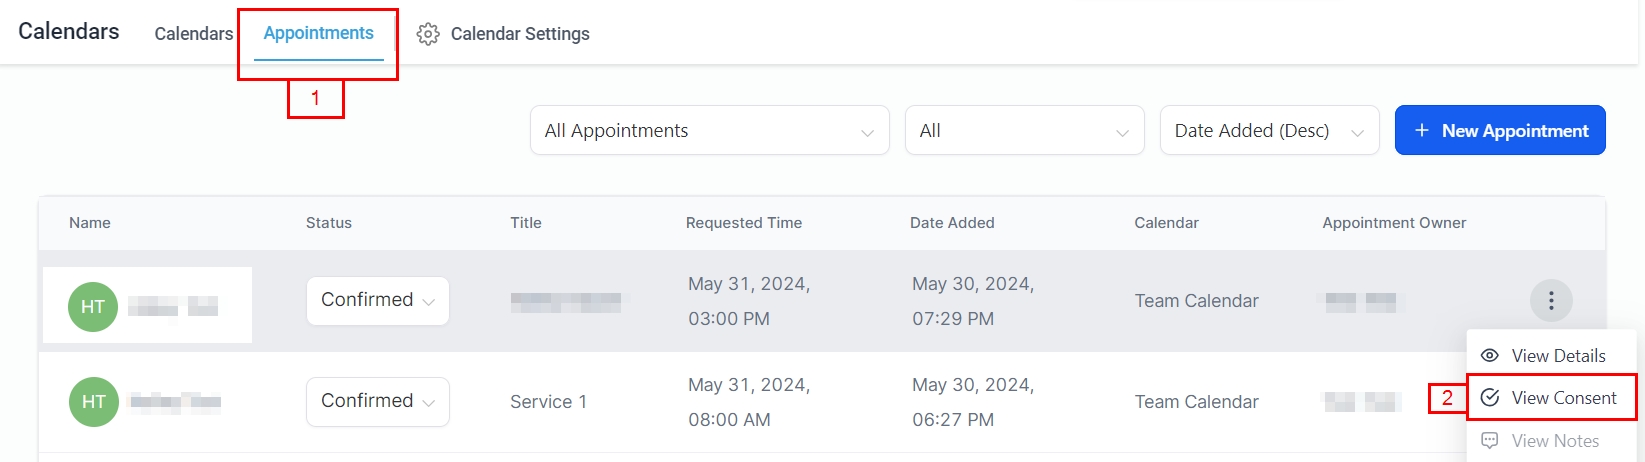Open the Calendar Settings link

click(x=519, y=34)
